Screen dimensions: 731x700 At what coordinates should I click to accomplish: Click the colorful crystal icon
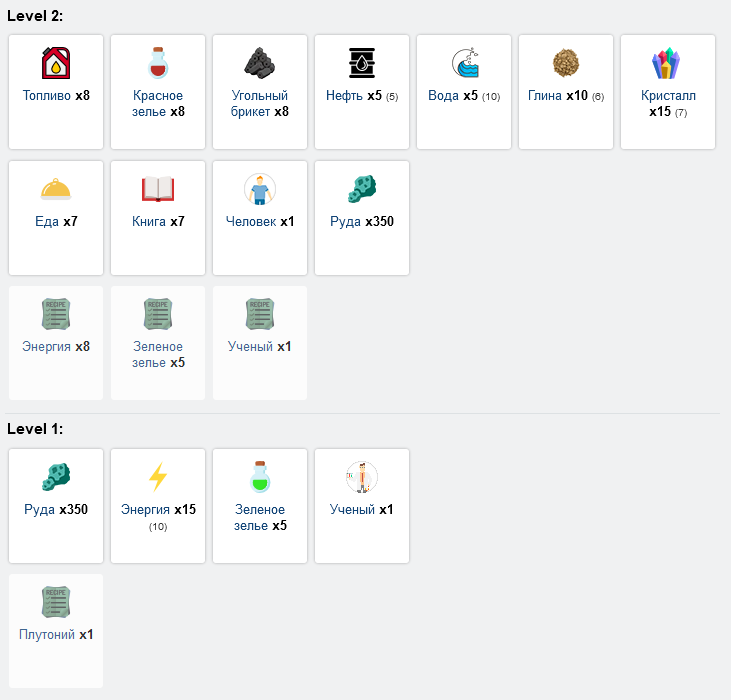666,63
